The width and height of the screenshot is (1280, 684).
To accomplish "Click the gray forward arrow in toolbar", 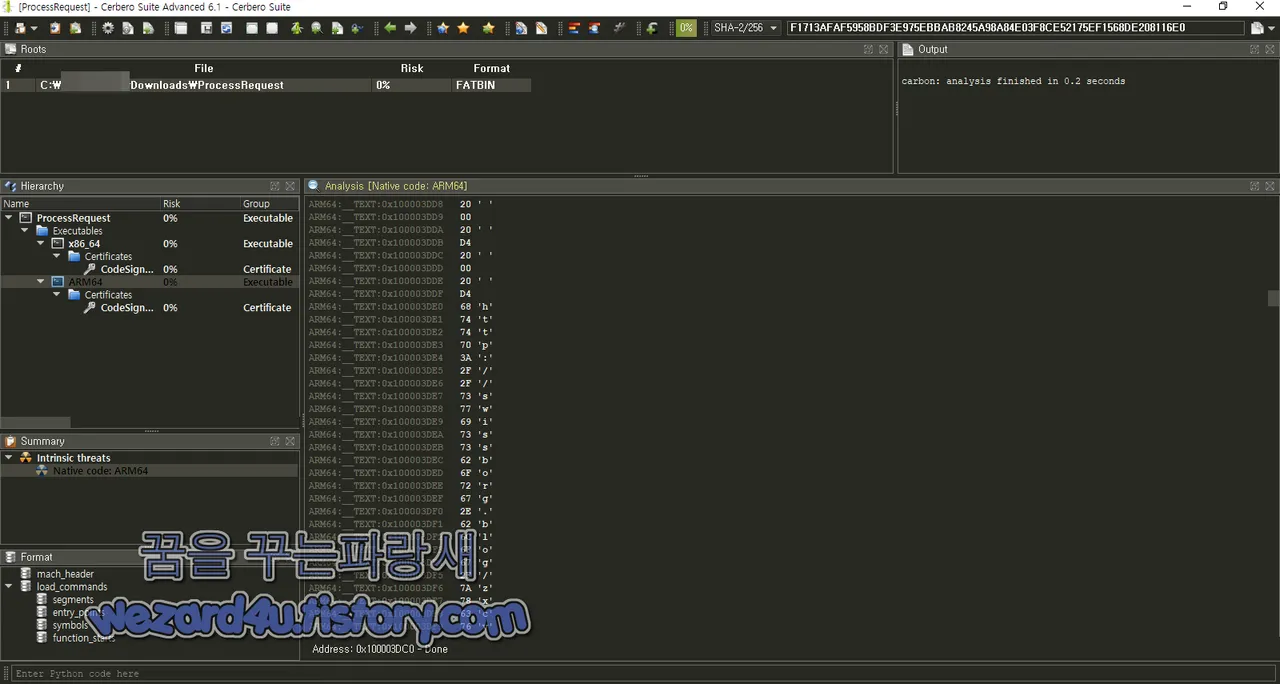I will [x=410, y=28].
